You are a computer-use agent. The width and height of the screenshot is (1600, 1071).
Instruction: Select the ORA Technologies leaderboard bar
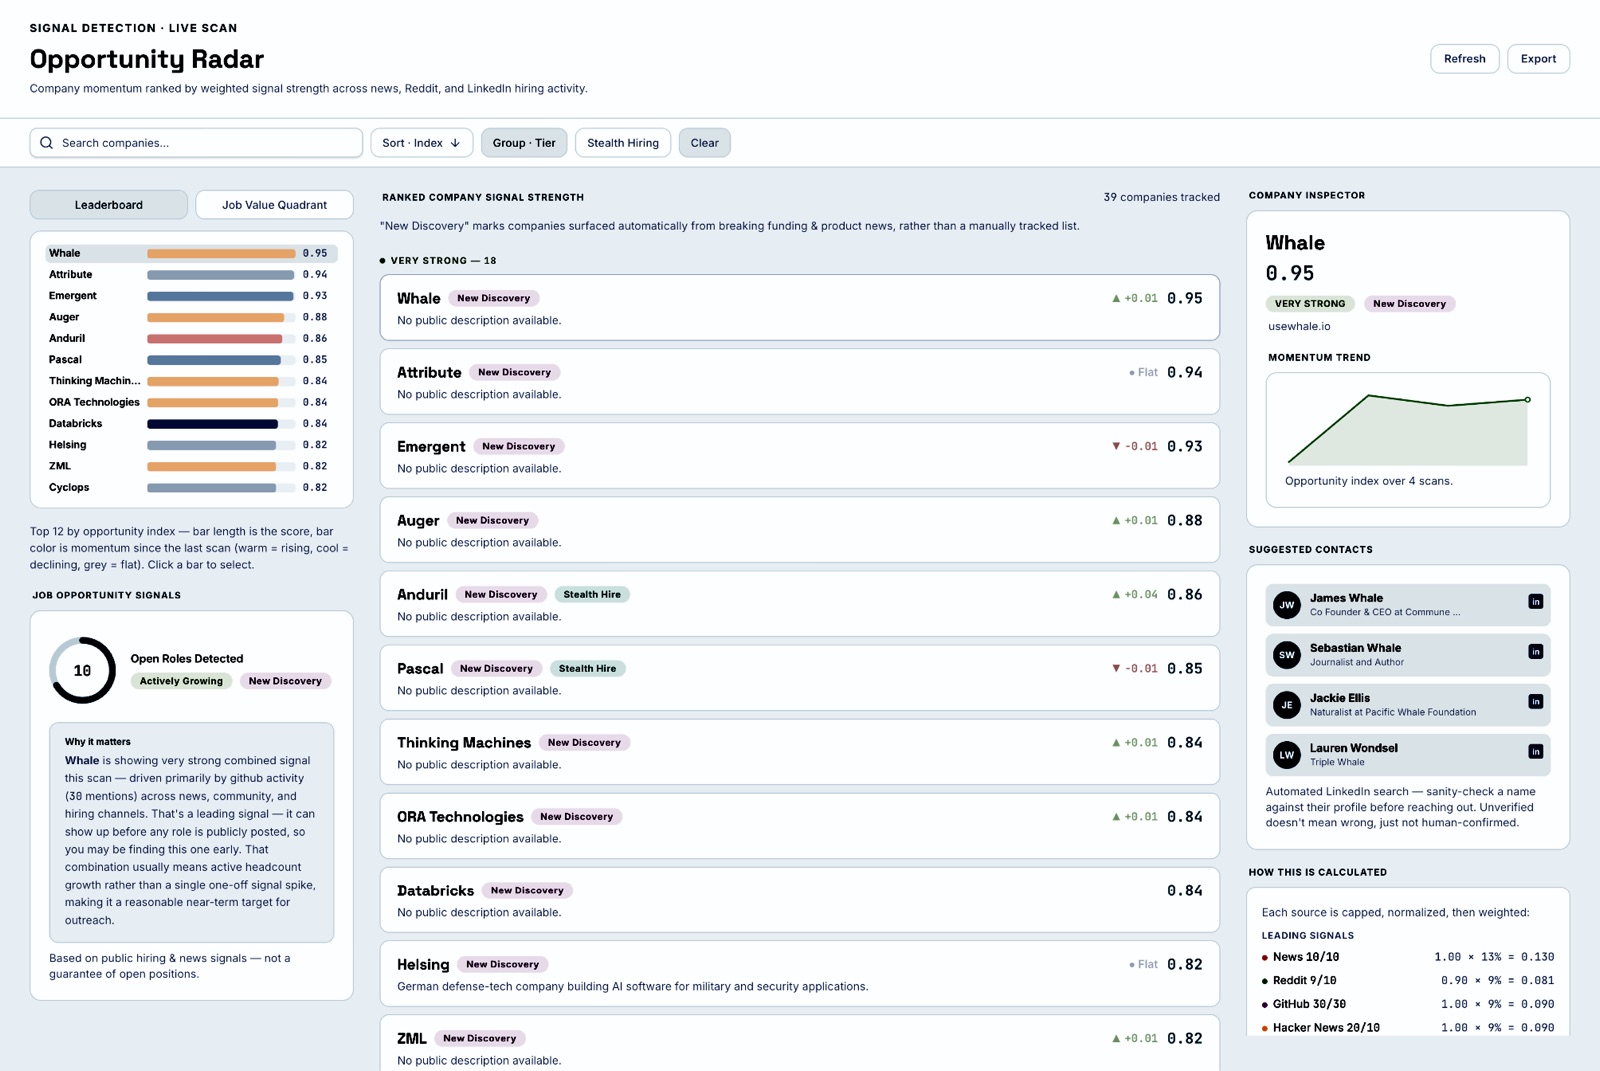(x=191, y=402)
